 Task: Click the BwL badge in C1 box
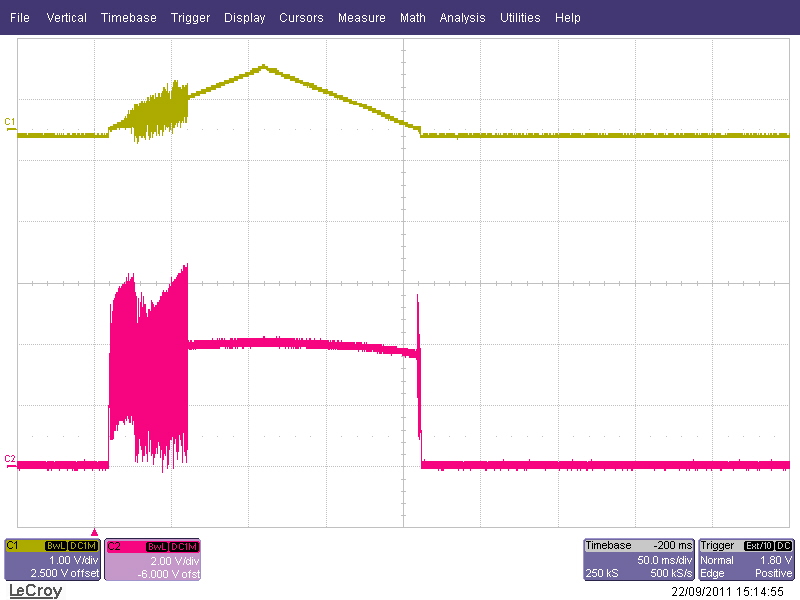(x=56, y=546)
